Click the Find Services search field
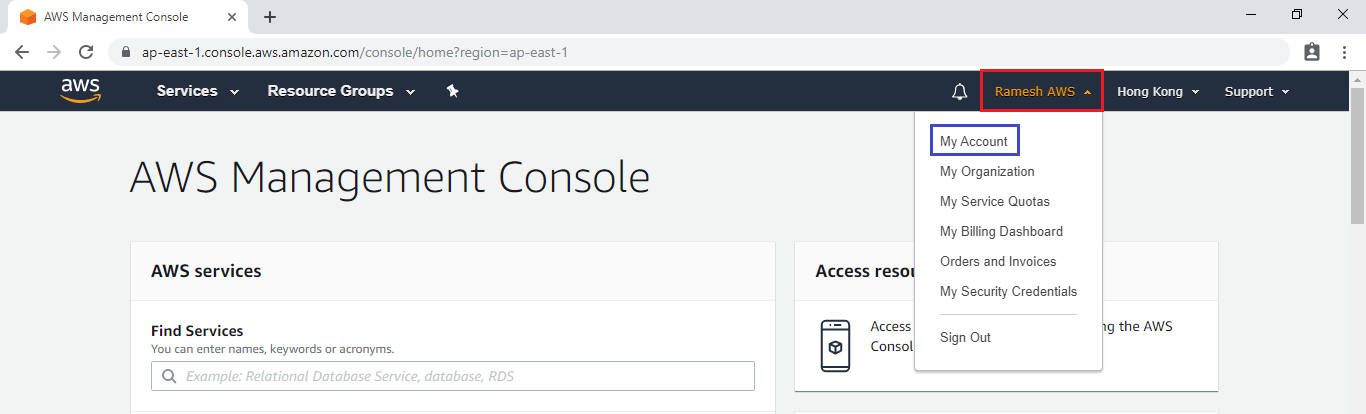1366x414 pixels. coord(453,377)
